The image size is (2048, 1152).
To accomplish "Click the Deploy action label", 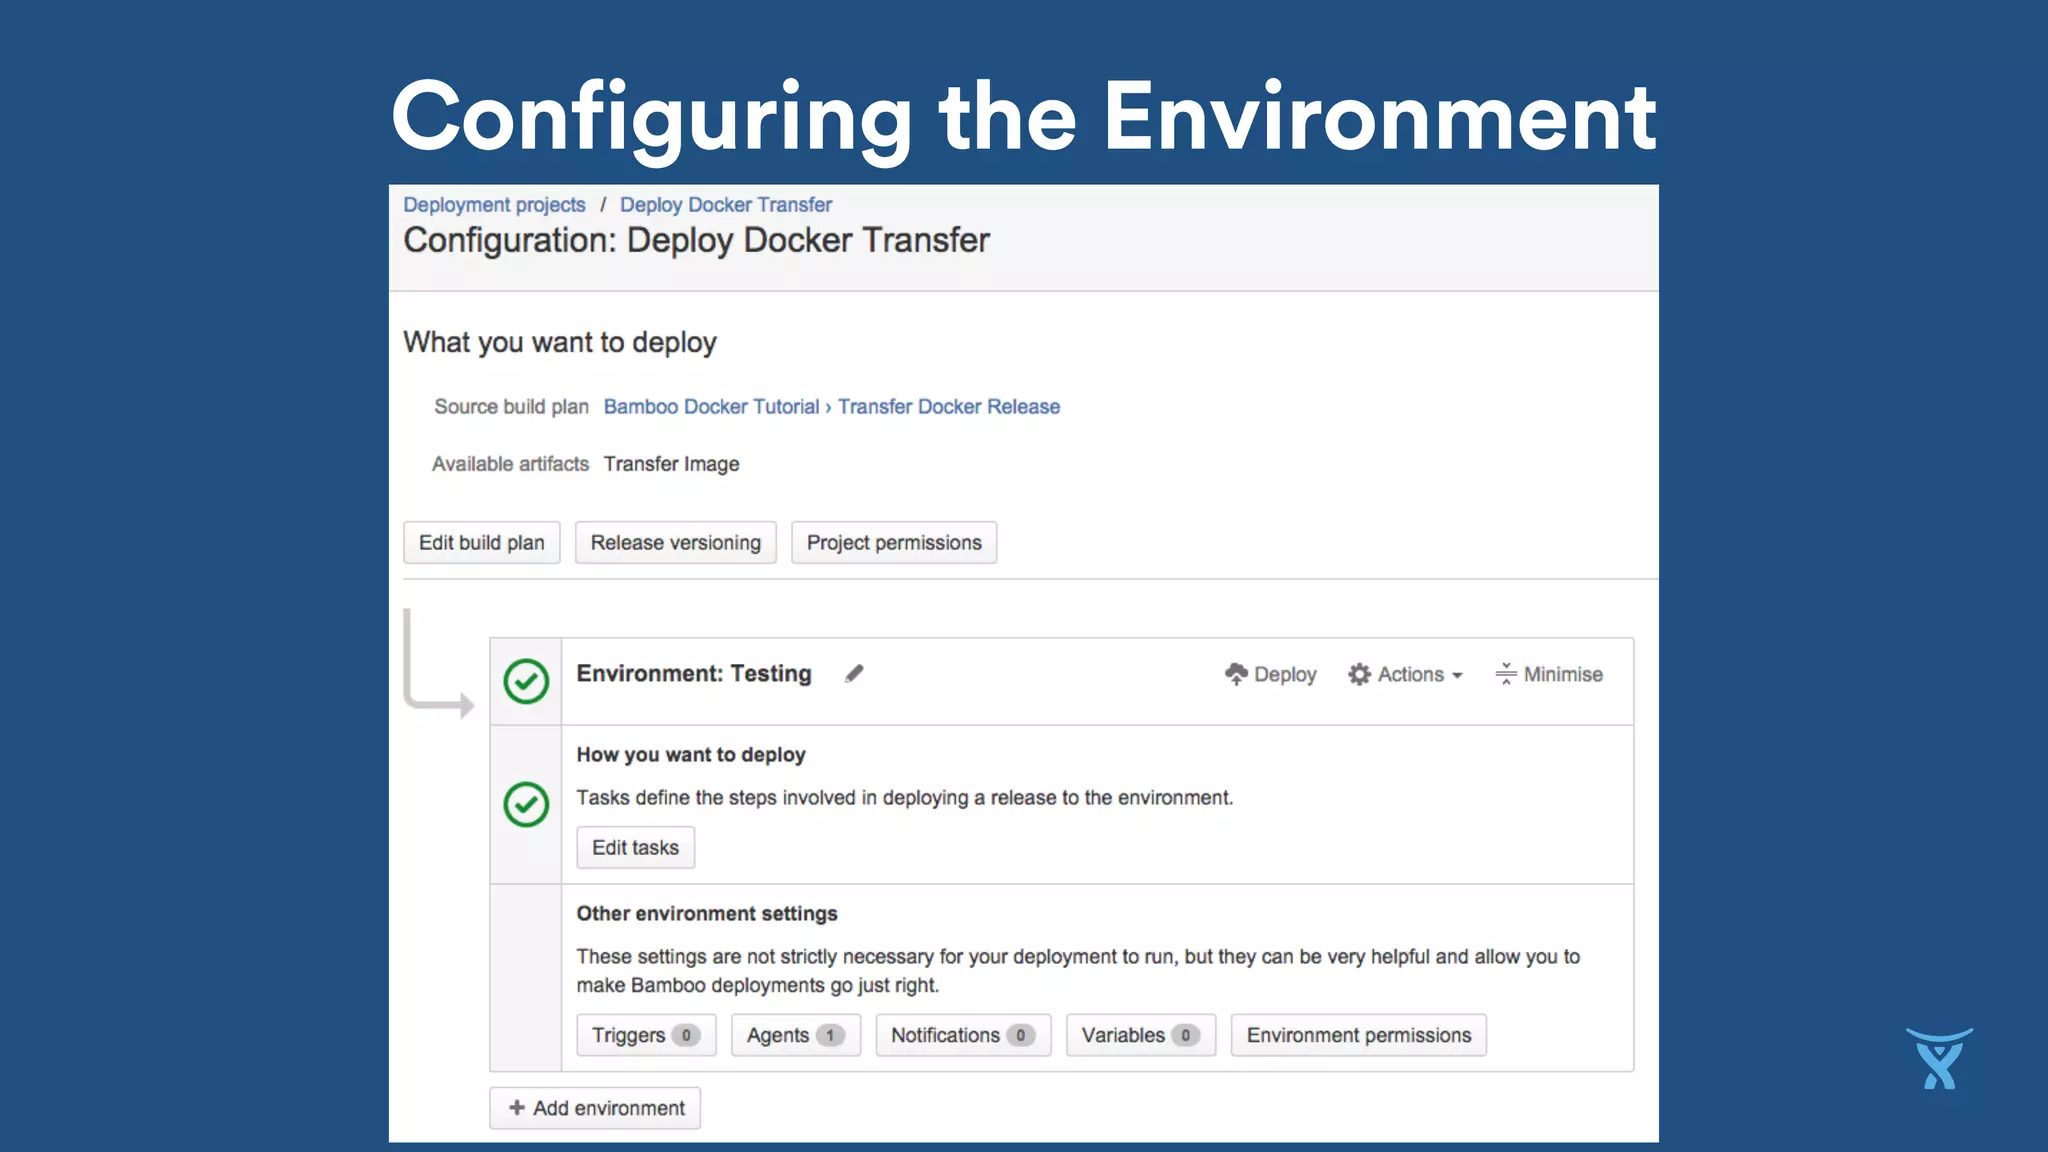I will pyautogui.click(x=1285, y=675).
